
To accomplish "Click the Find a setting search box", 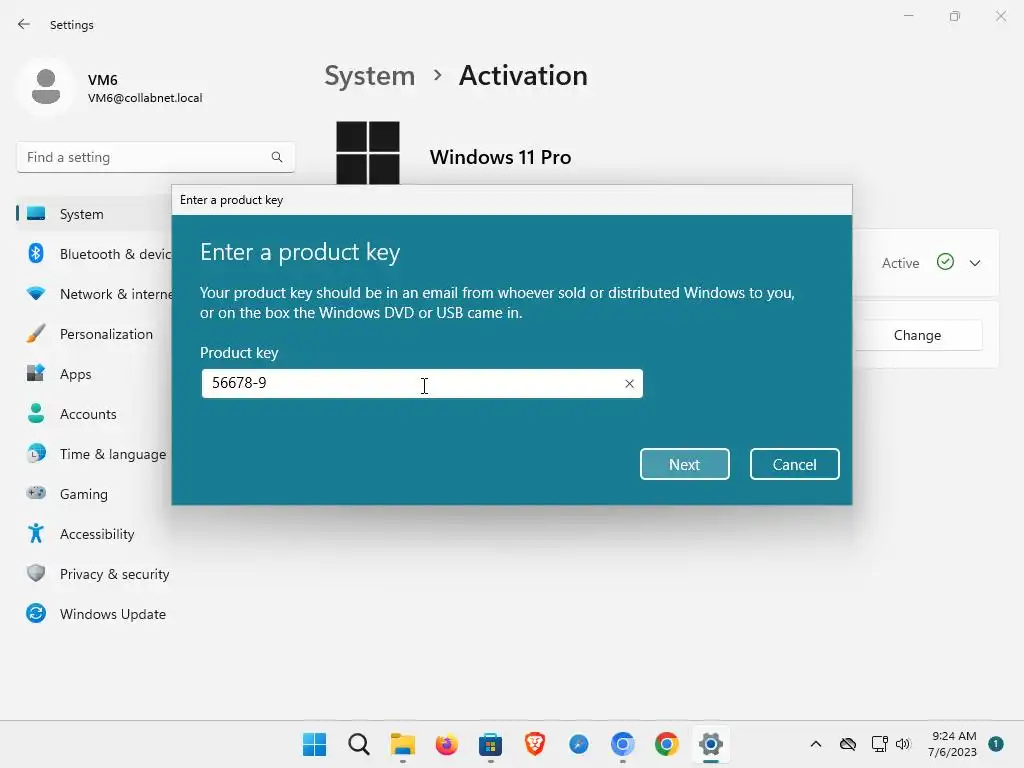I will coord(155,157).
